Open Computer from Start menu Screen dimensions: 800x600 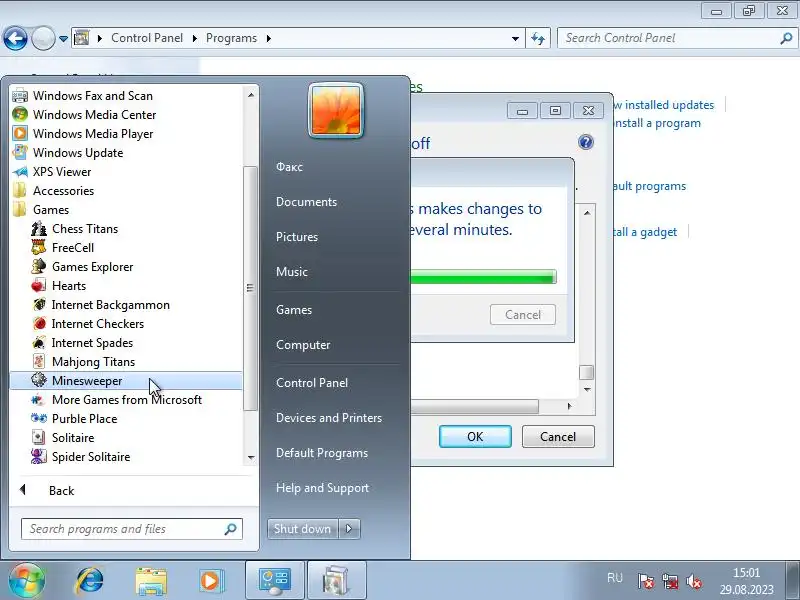tap(303, 345)
